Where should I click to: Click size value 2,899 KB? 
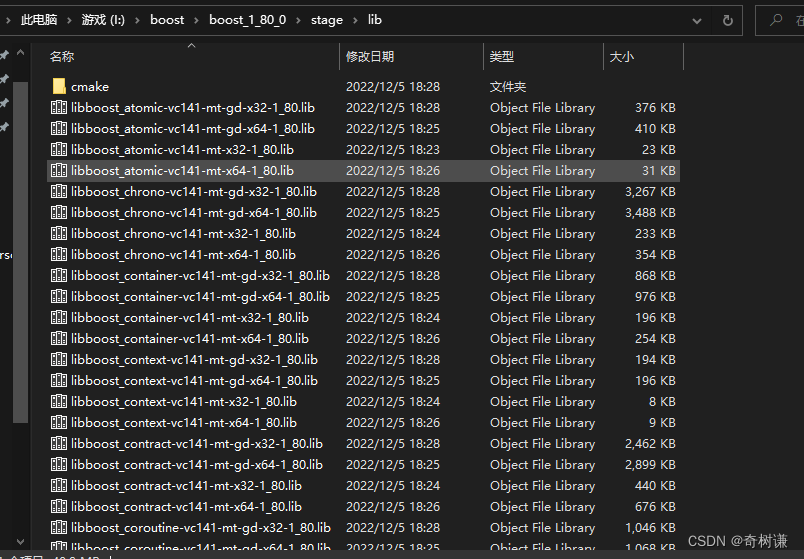coord(650,465)
